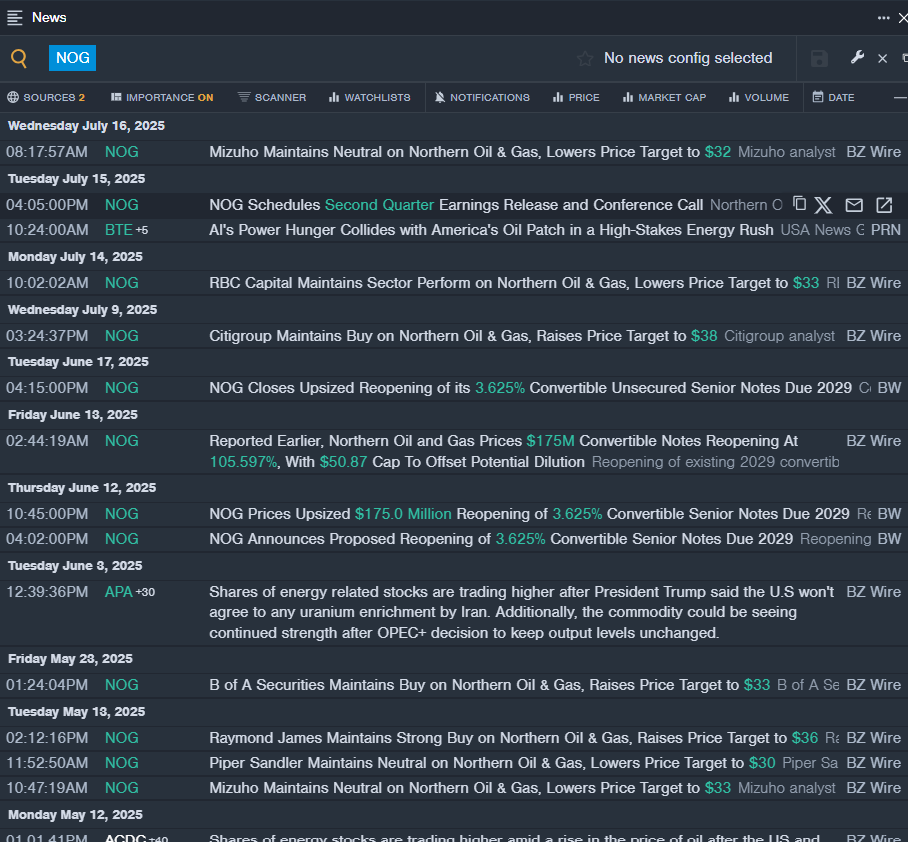Toggle the favorite star for news config
Screen dimensions: 908x842
point(585,58)
